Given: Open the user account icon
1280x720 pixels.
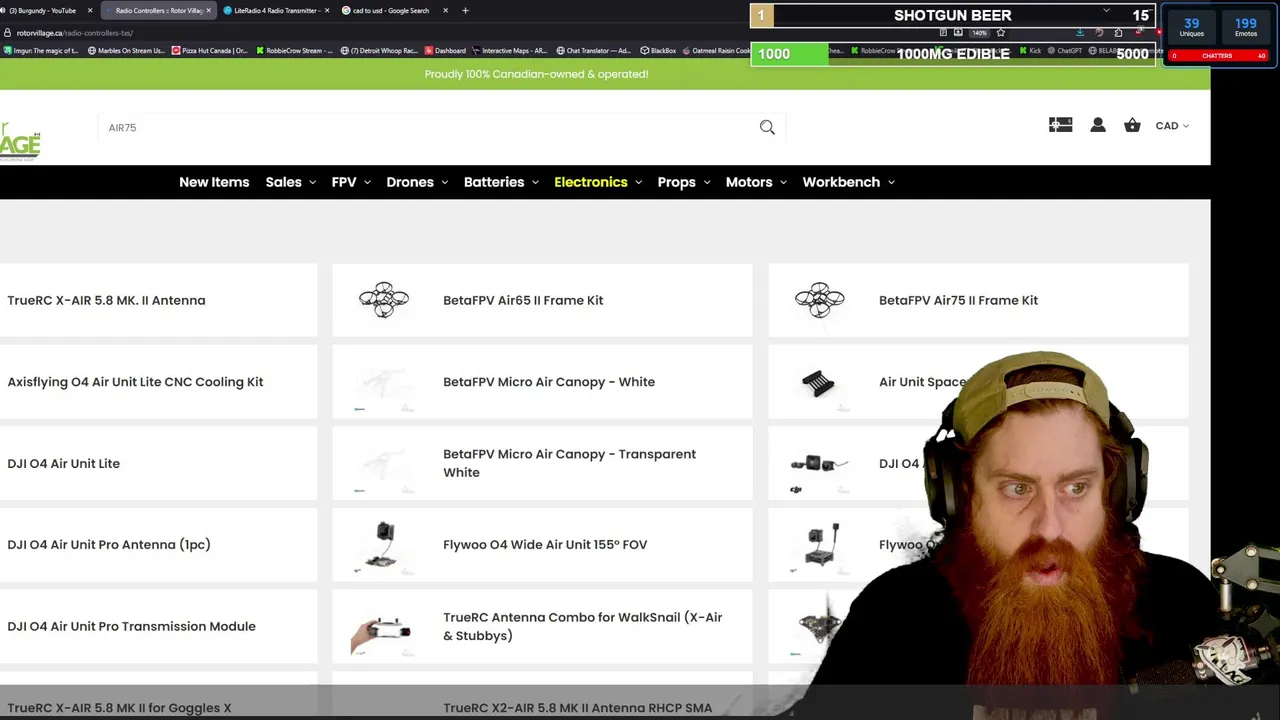Looking at the screenshot, I should [x=1098, y=125].
